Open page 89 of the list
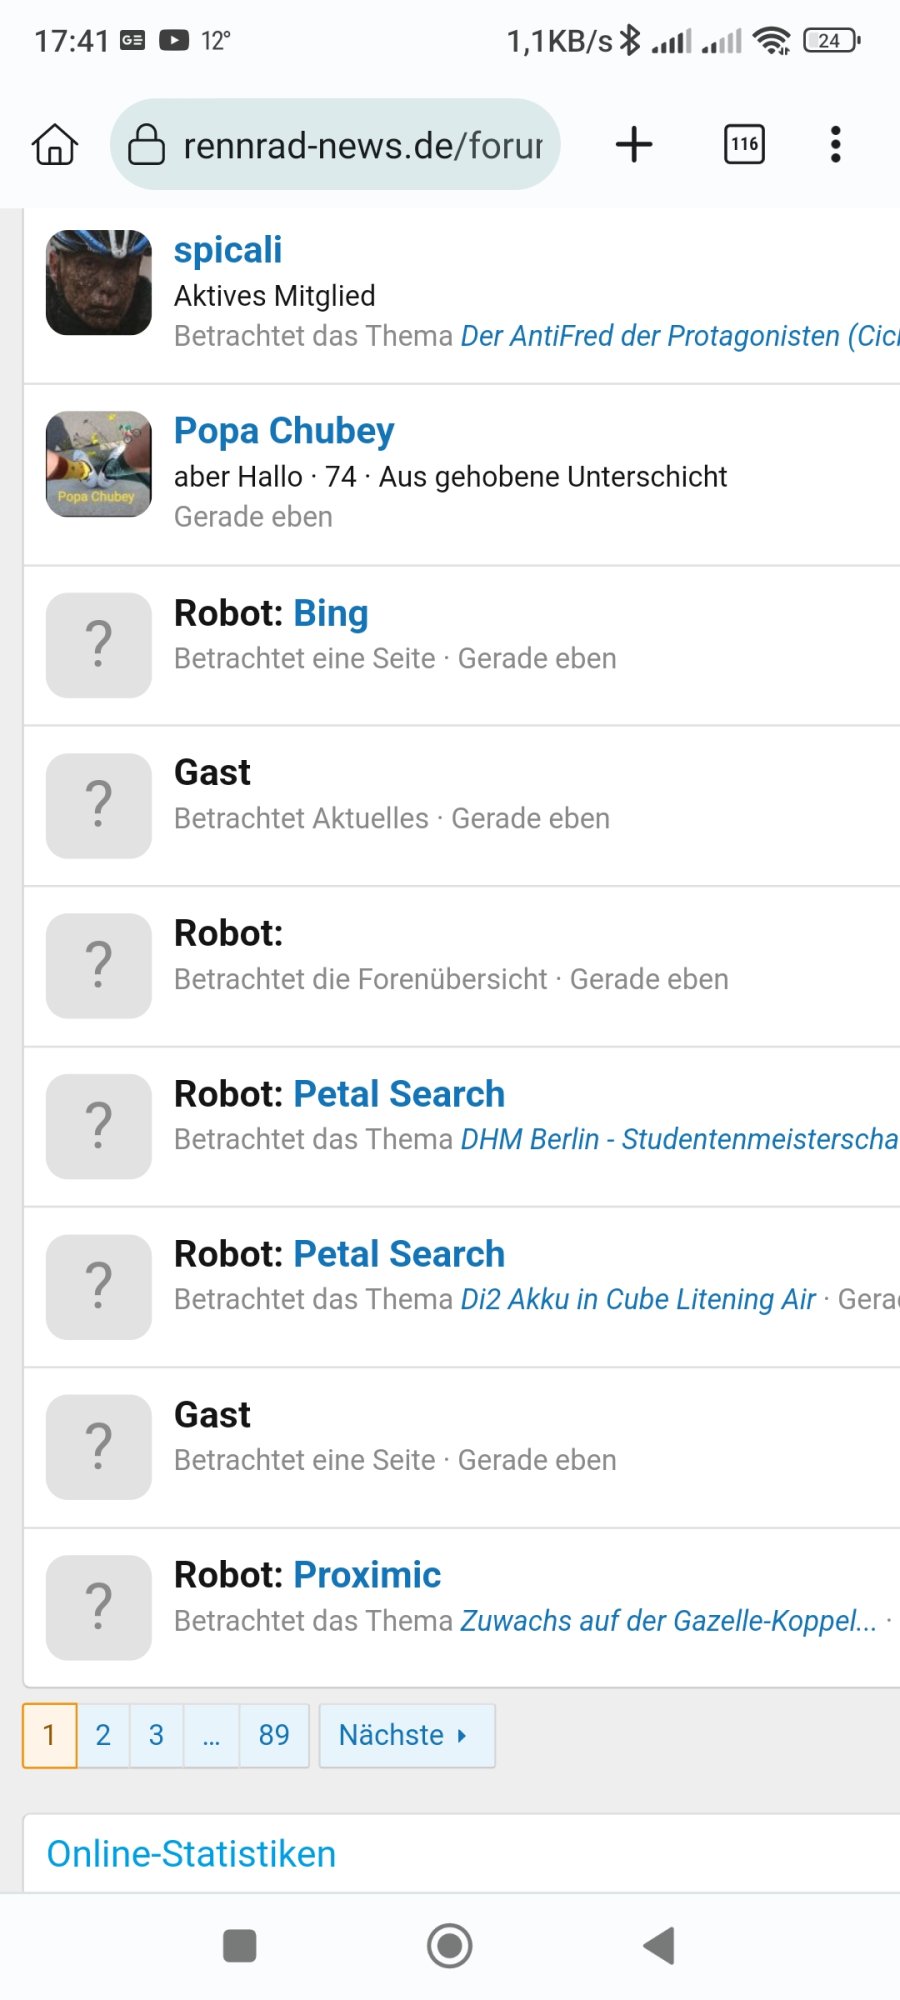Screen dimensions: 900x2000 point(274,1735)
